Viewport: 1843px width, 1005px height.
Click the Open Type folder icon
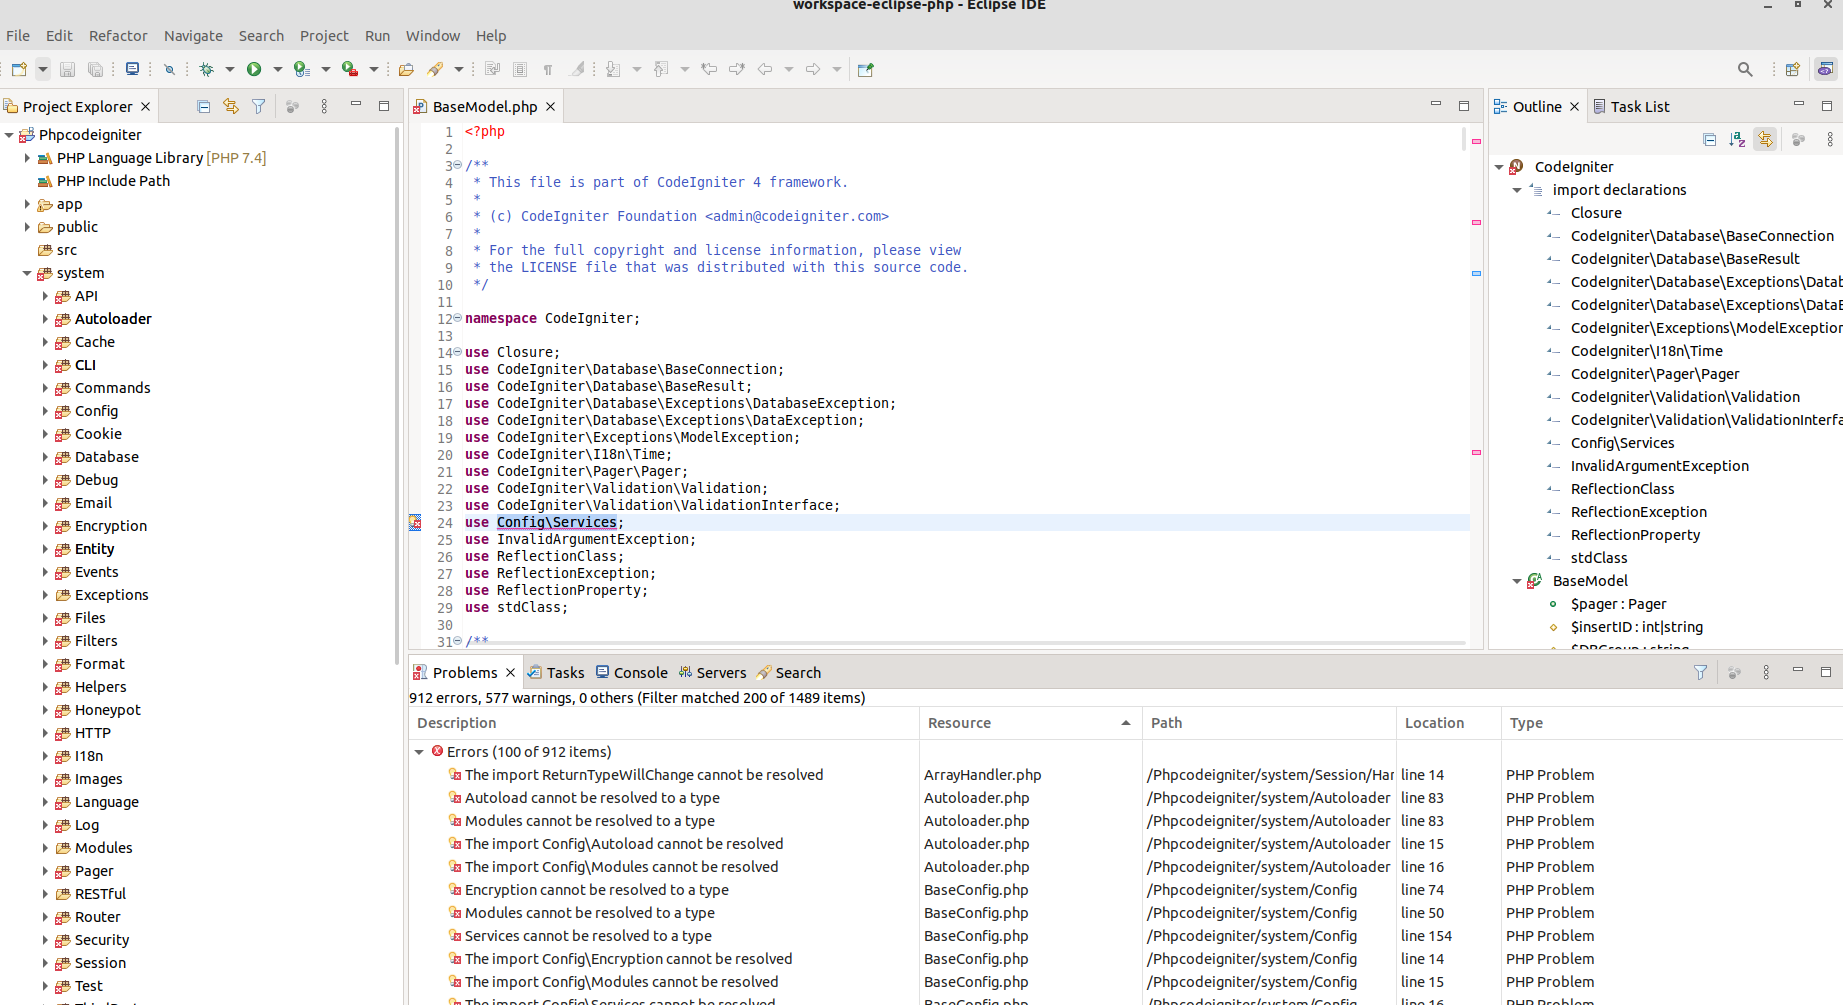[406, 69]
